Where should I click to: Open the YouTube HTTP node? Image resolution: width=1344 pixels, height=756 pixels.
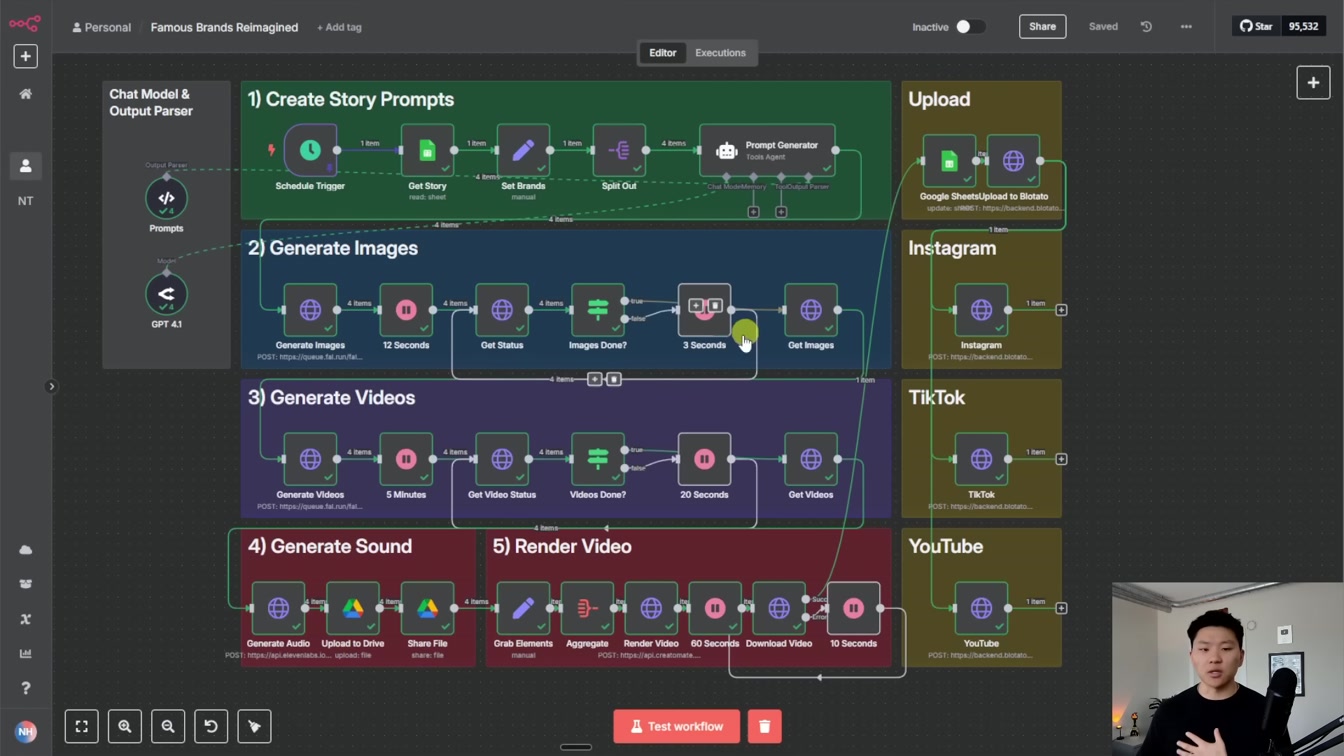(981, 608)
